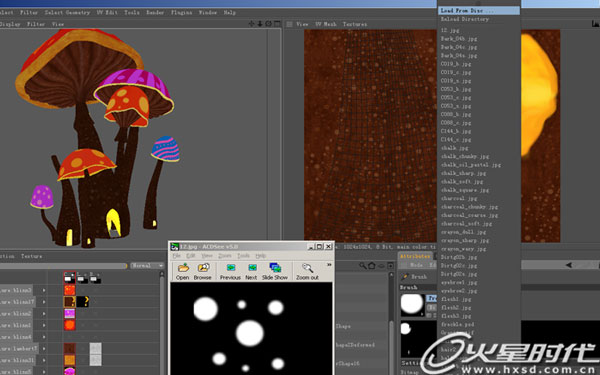This screenshot has height=375, width=600.
Task: Open View menu in ACDSee window
Action: (207, 255)
